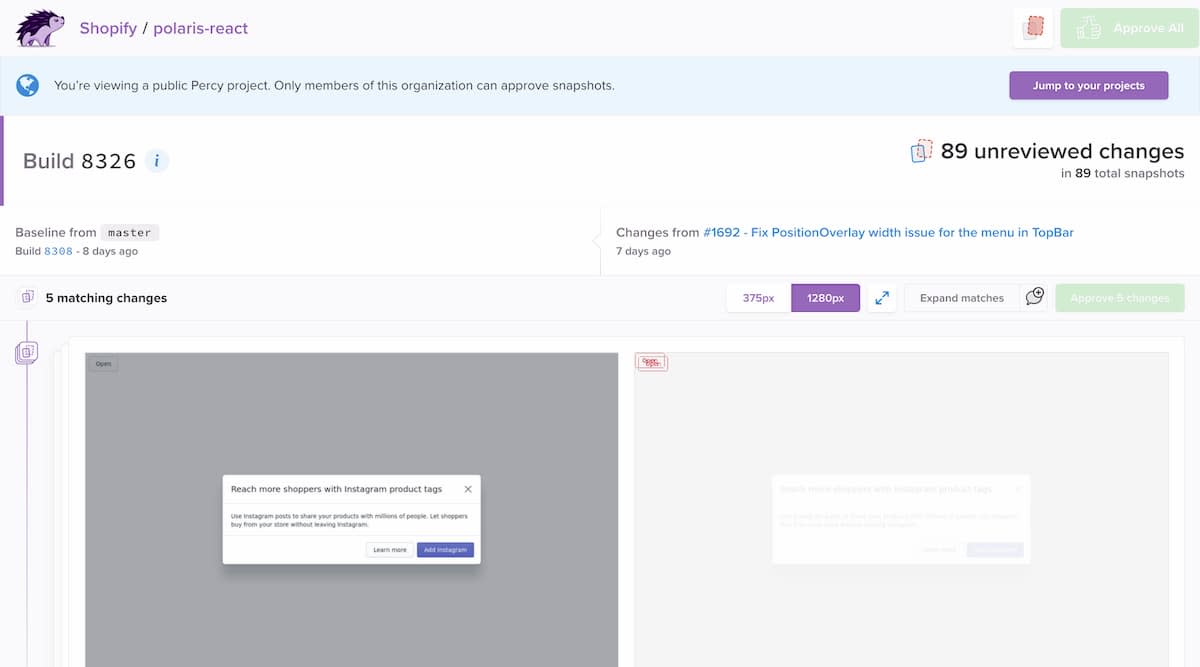
Task: Click Approve 5 changes button
Action: coord(1119,298)
